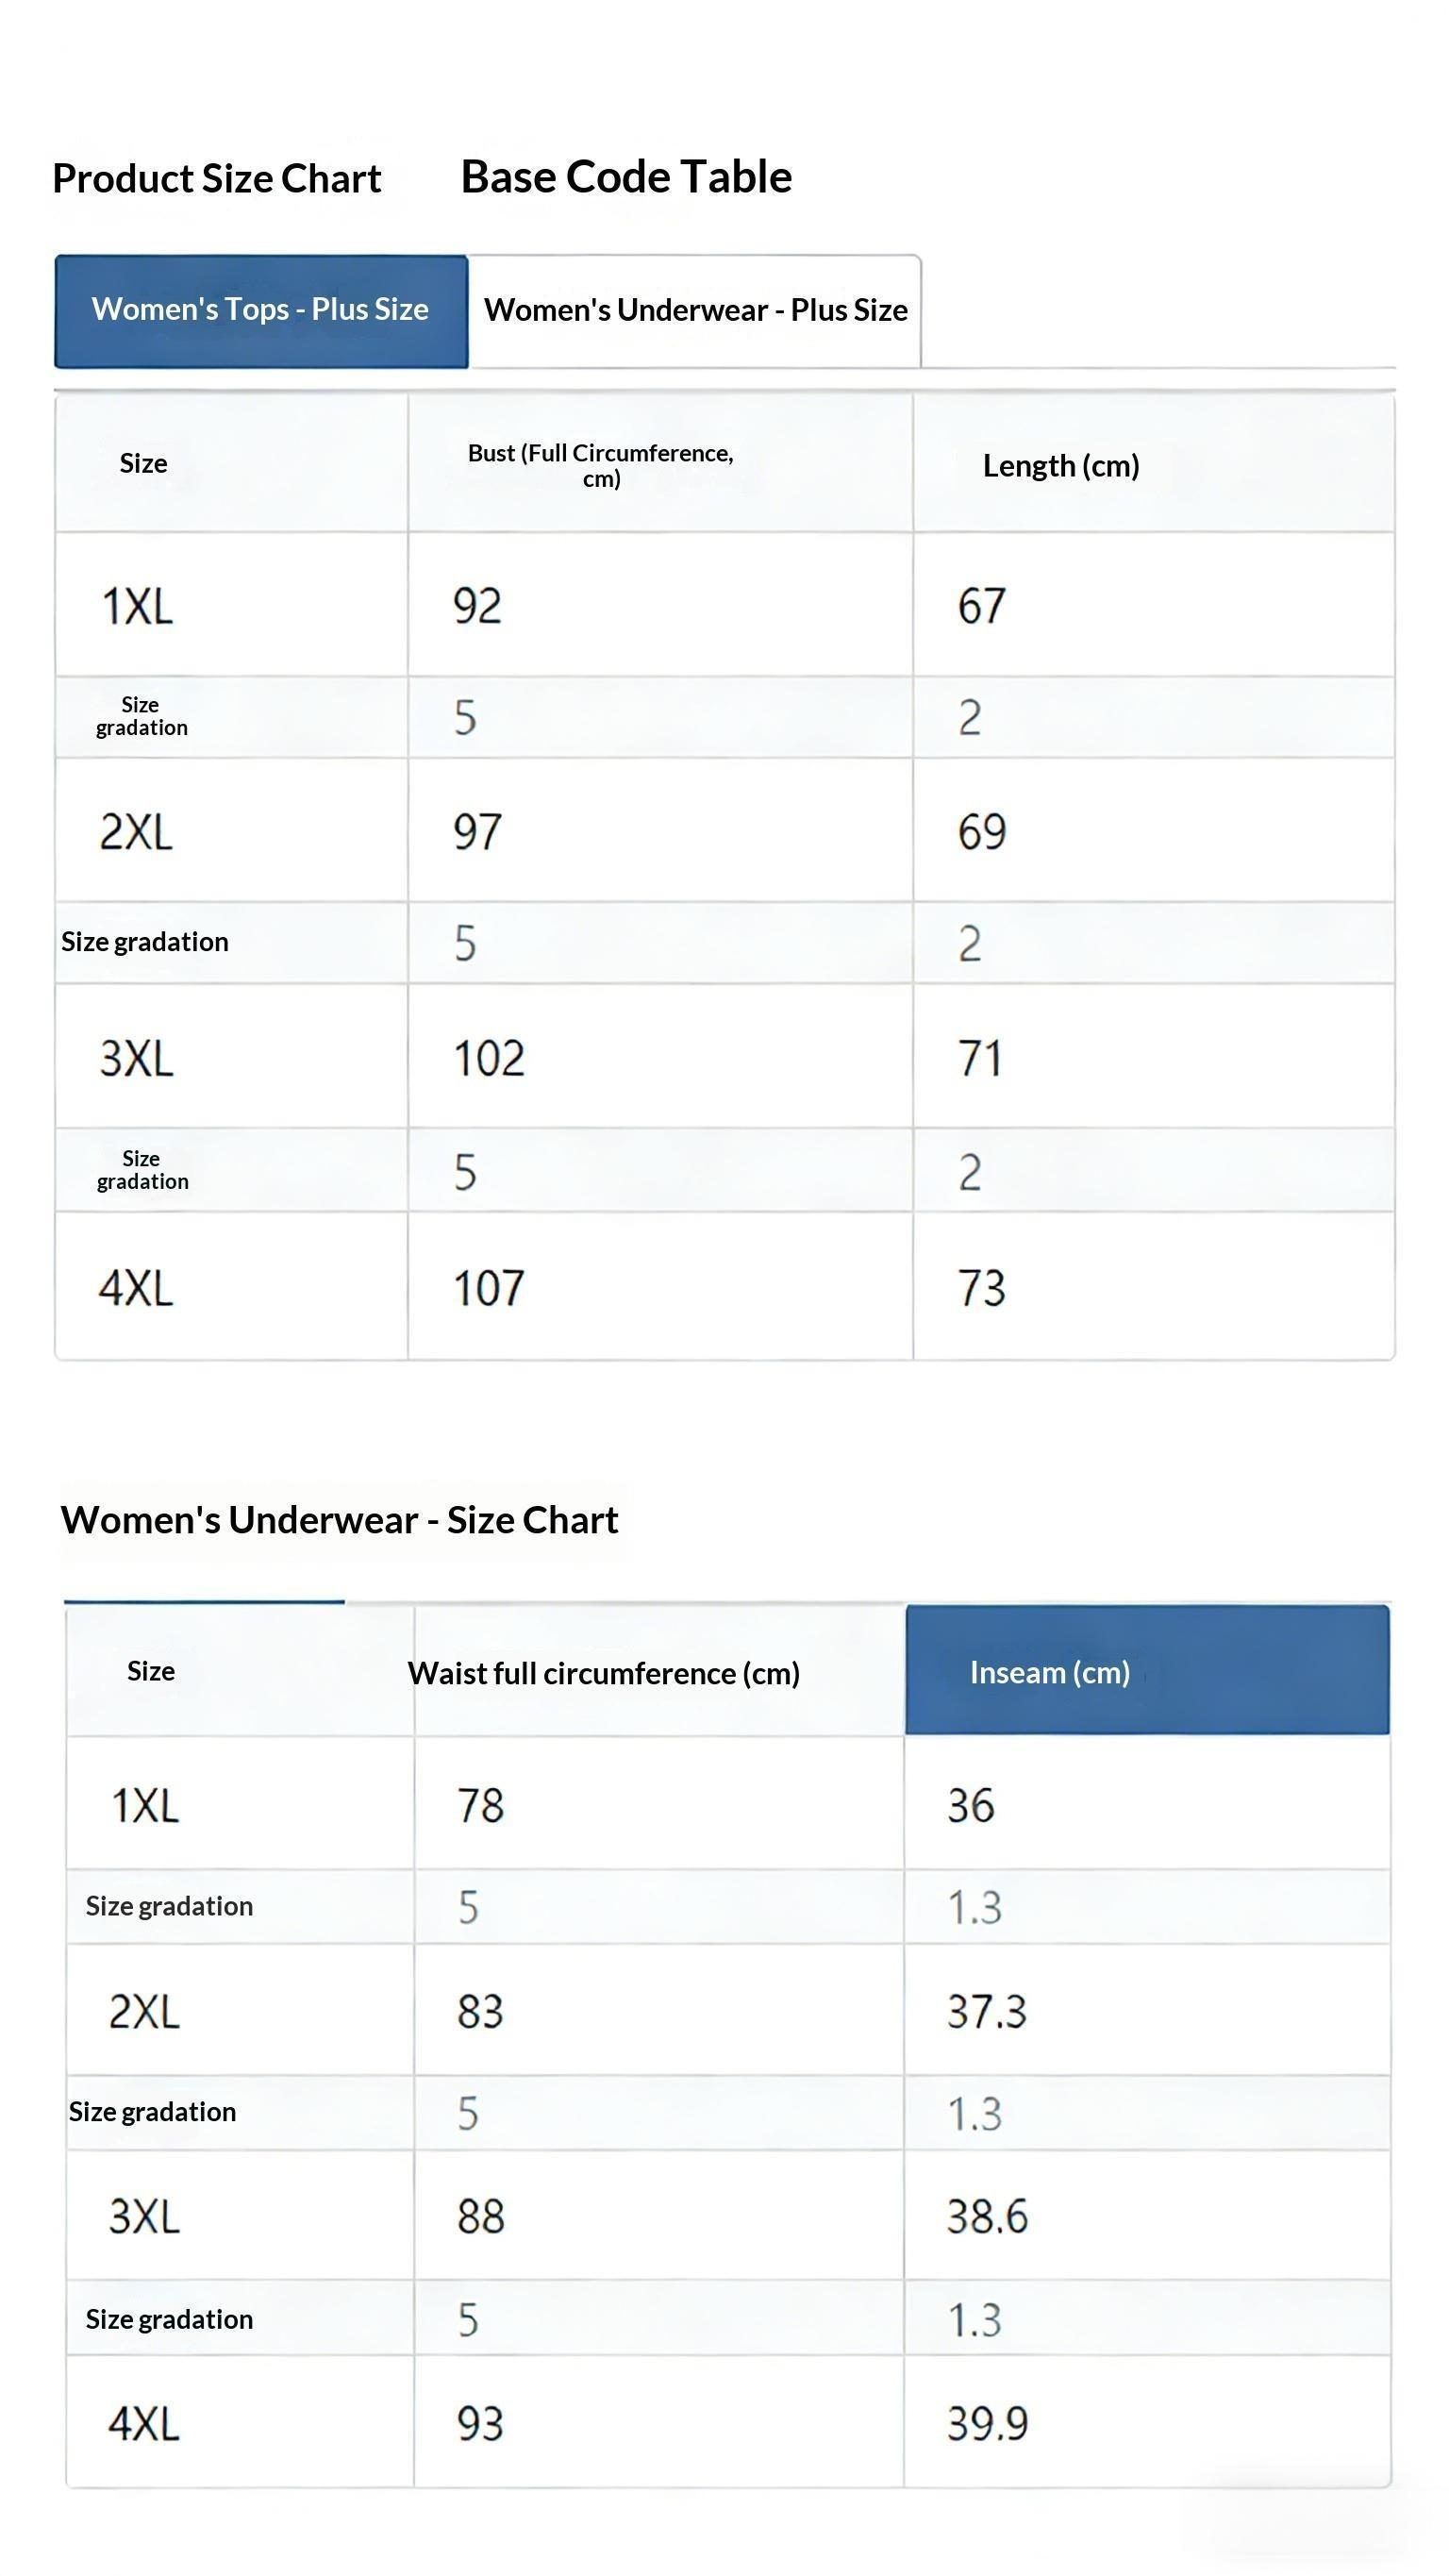This screenshot has height=2576, width=1449.
Task: Click the Waist full circumference (cm) header
Action: click(x=603, y=1673)
